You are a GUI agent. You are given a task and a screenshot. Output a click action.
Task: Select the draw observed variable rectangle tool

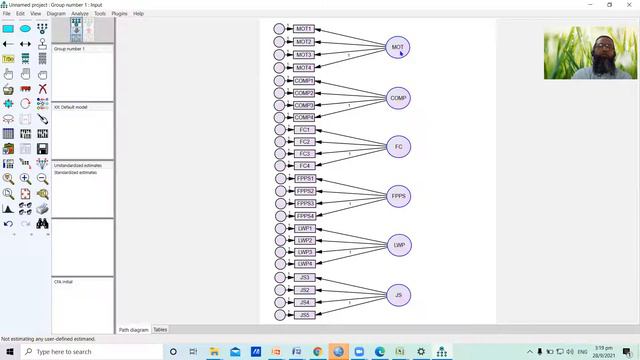pos(8,29)
